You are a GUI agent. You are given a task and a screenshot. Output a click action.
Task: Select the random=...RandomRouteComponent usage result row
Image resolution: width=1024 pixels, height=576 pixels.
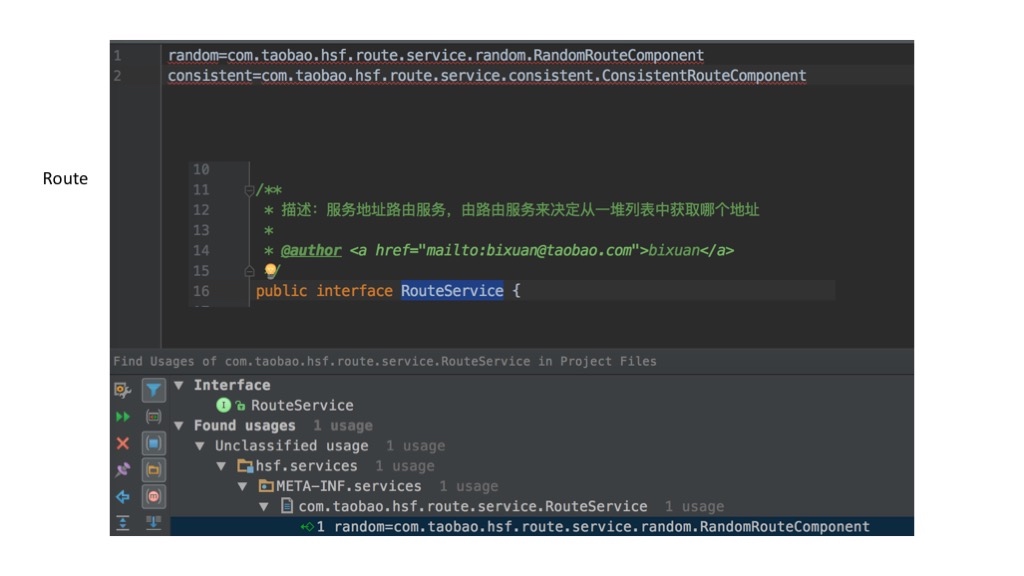[x=542, y=526]
